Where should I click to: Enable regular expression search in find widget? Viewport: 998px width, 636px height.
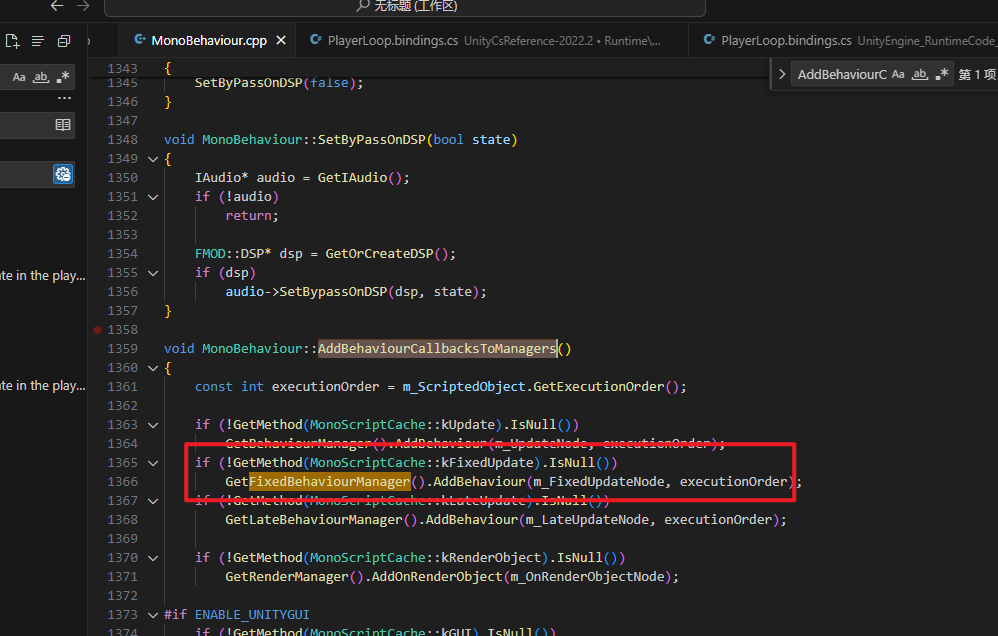click(x=941, y=73)
